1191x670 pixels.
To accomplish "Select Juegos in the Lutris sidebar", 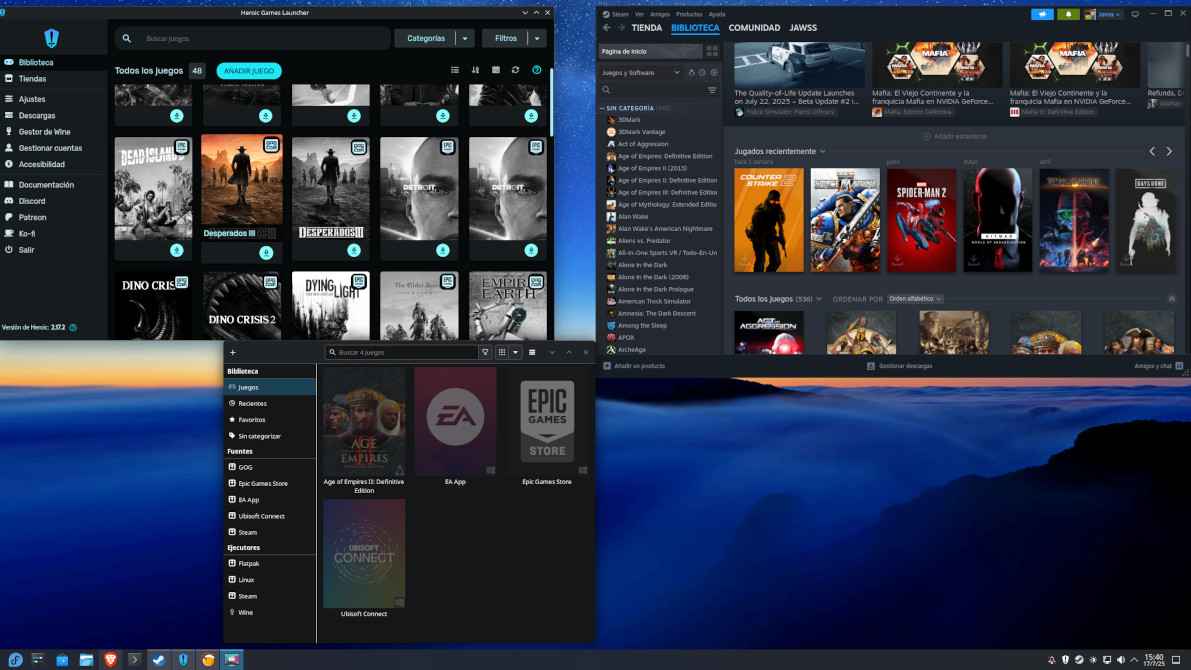I will (270, 387).
